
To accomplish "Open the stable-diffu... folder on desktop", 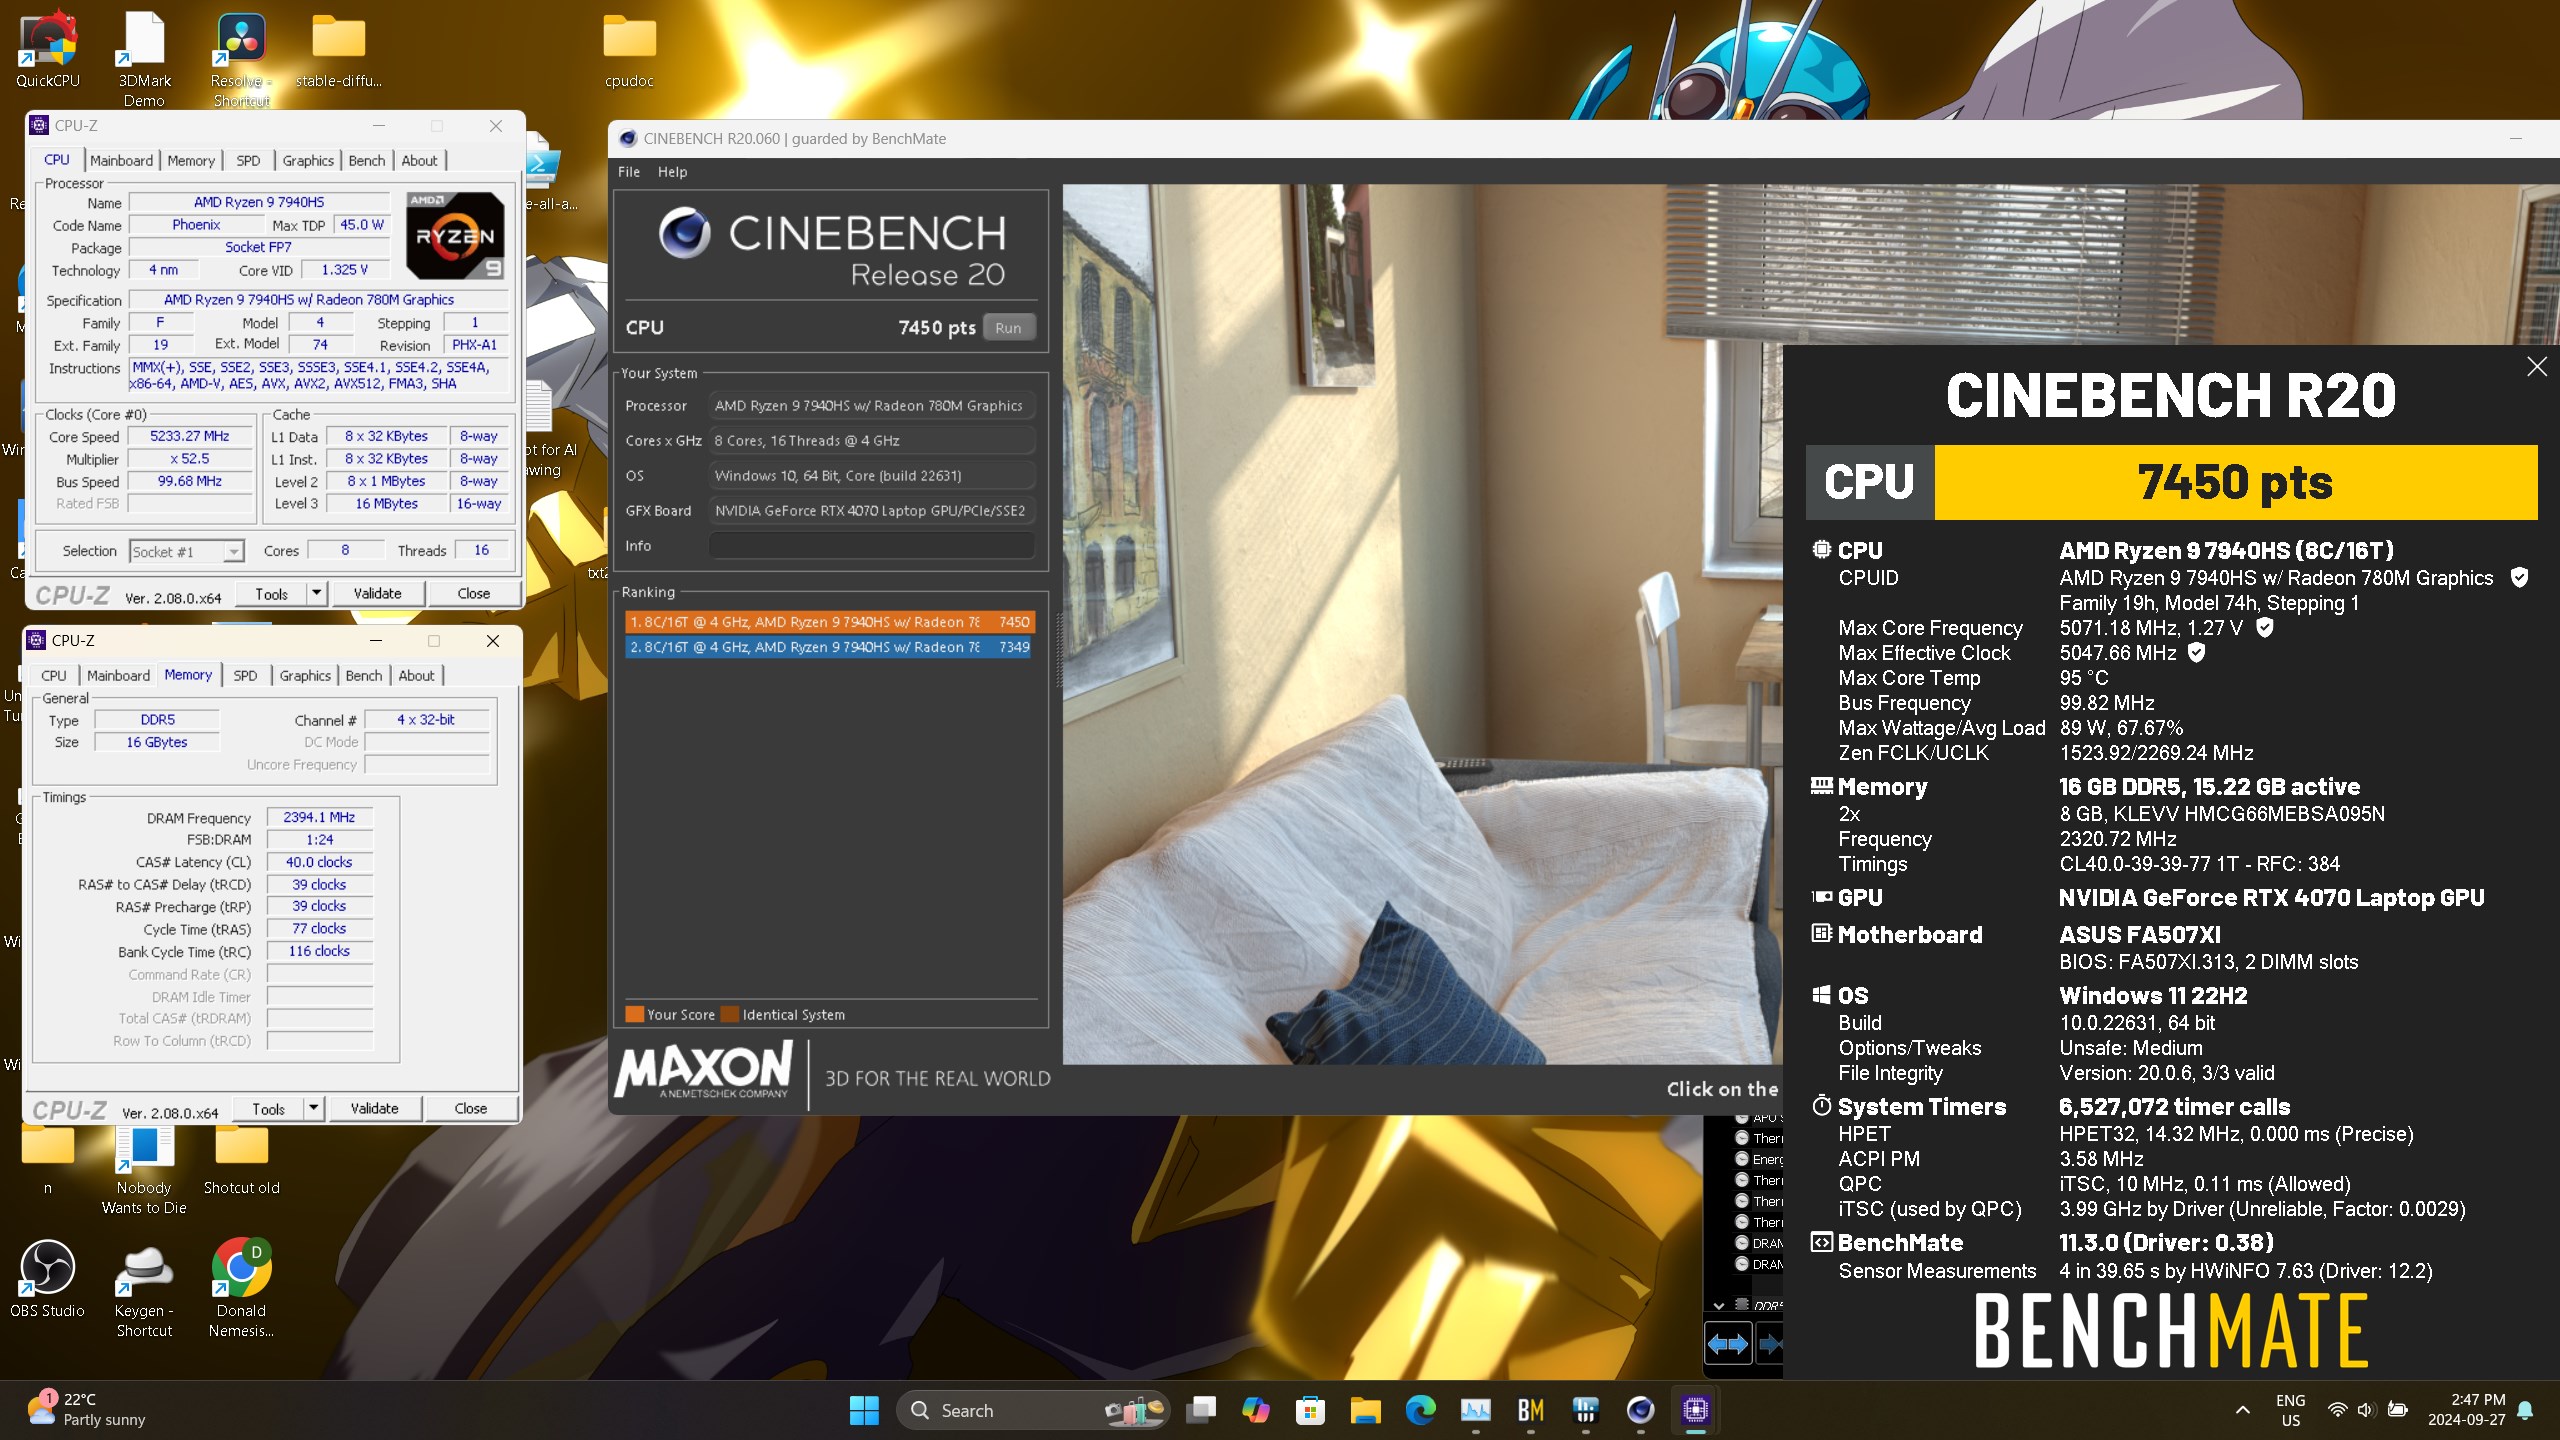I will click(x=339, y=50).
